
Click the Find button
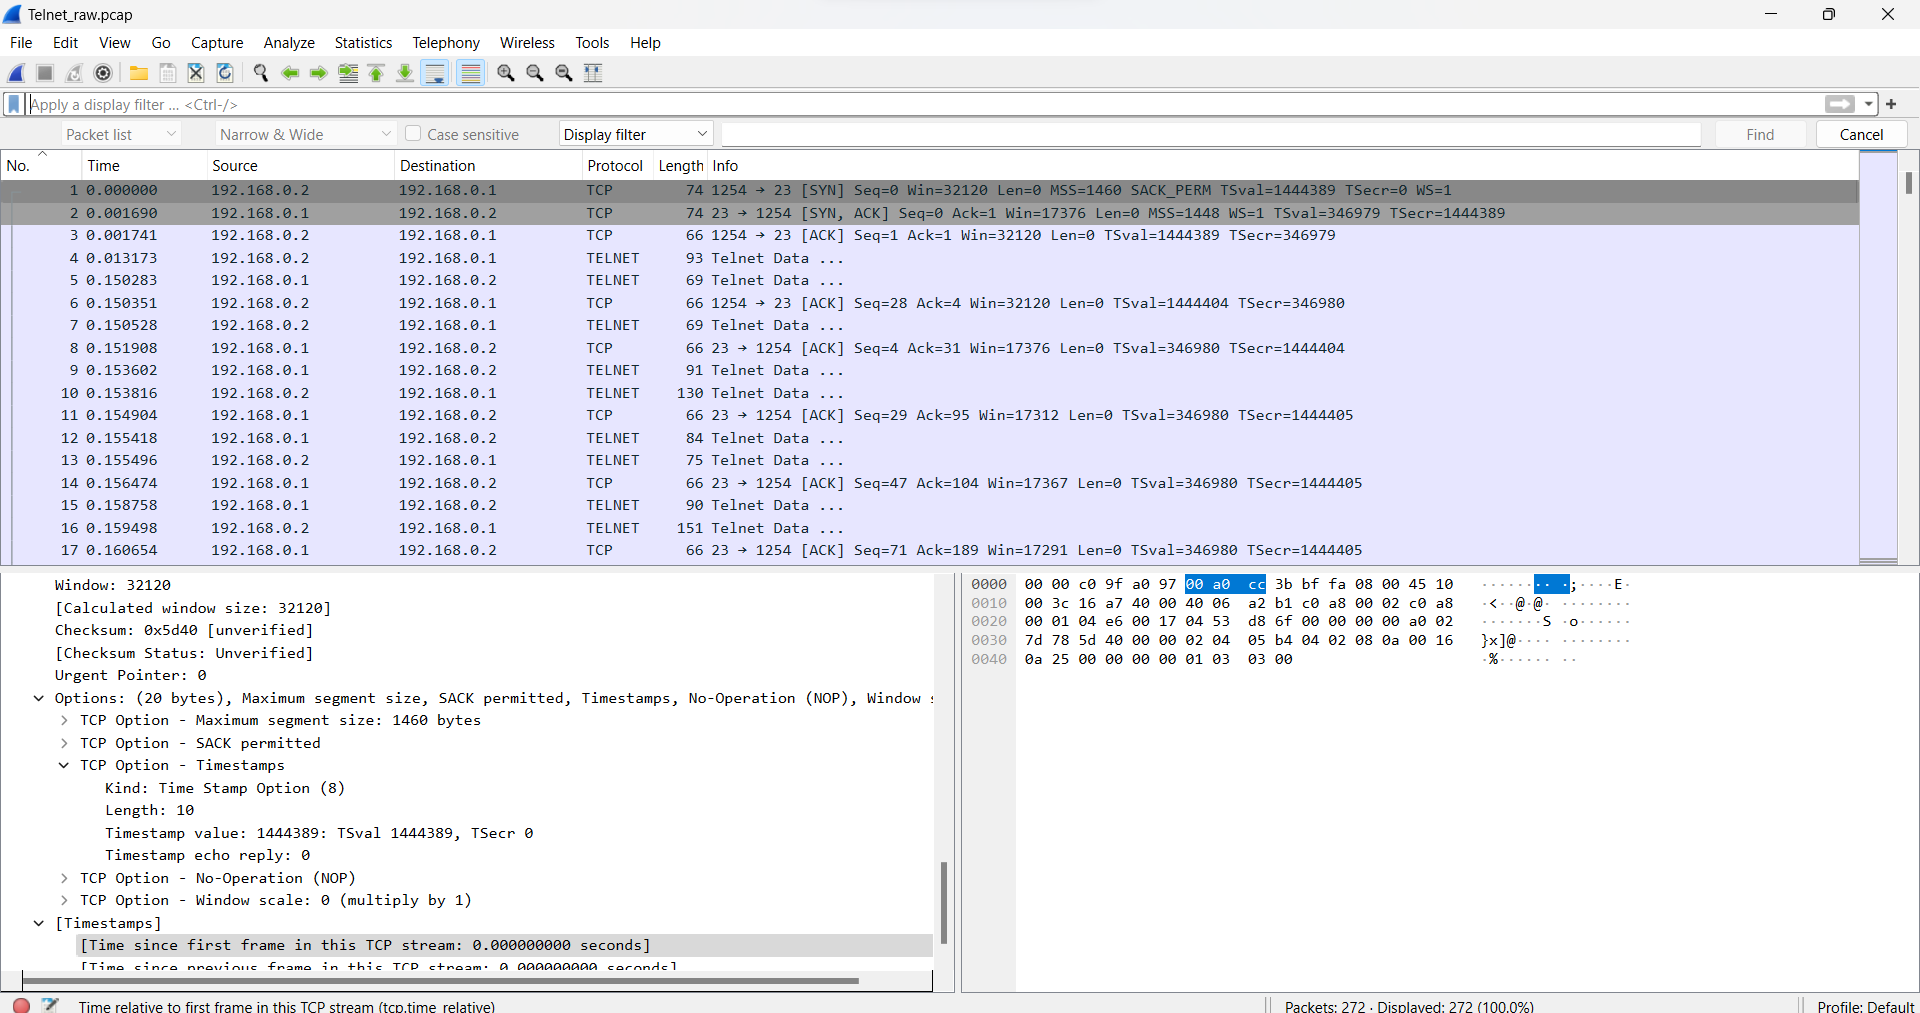tap(1760, 134)
